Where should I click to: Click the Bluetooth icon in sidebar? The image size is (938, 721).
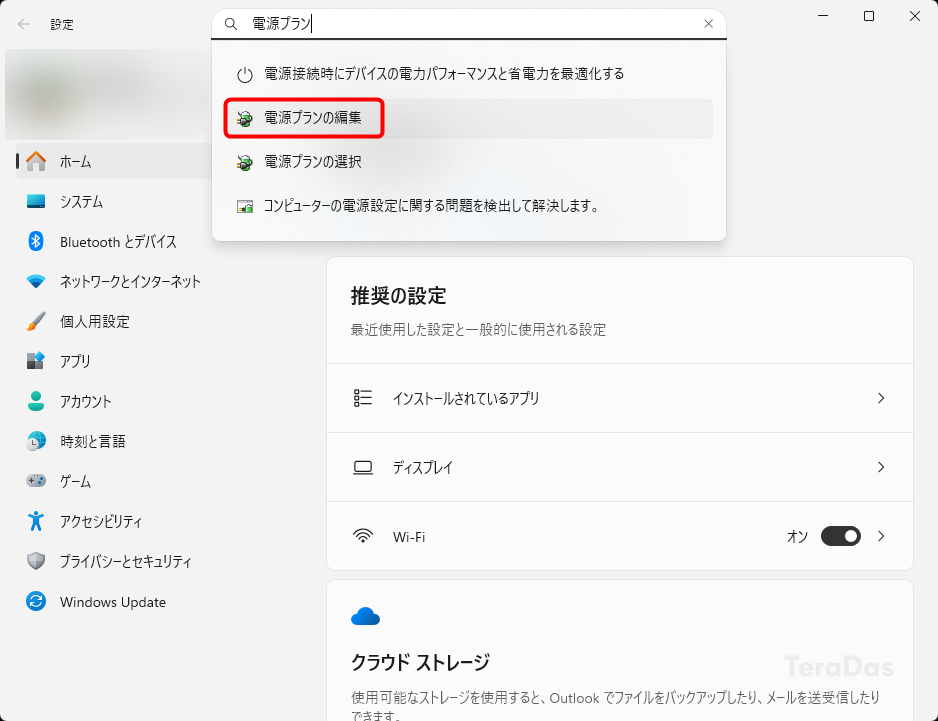point(36,241)
